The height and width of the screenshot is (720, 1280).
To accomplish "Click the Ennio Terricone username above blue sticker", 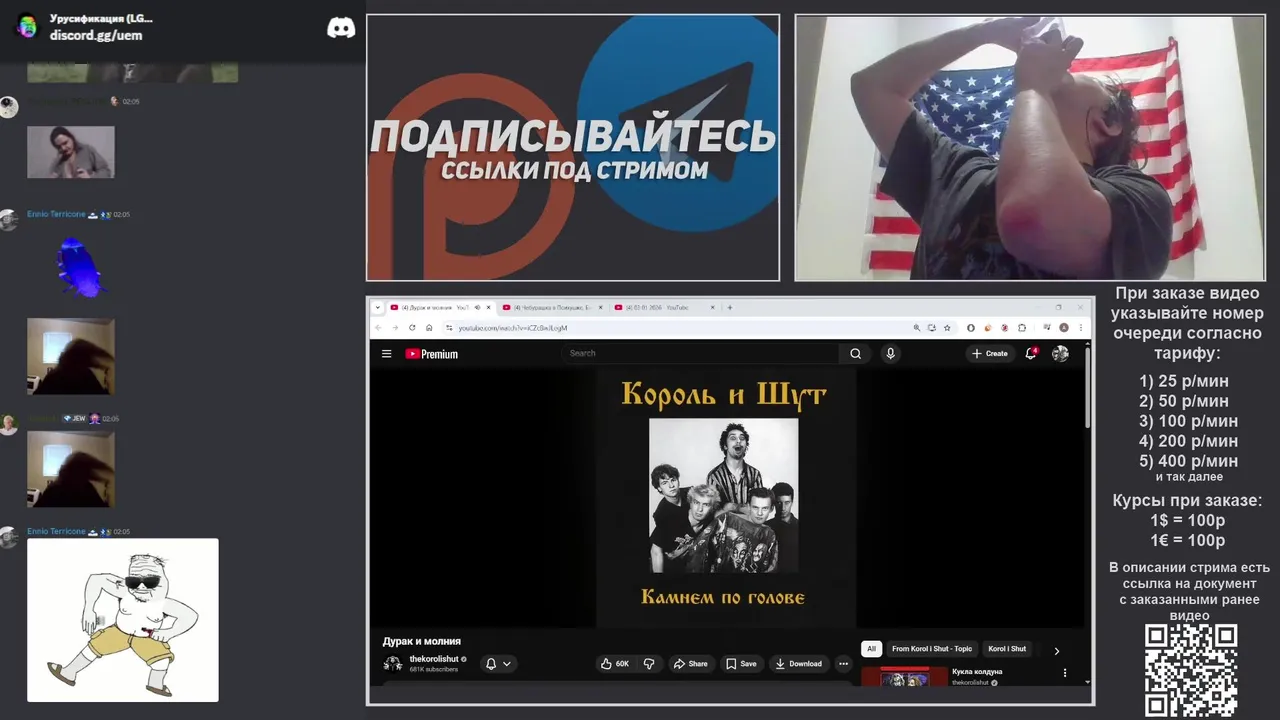I will (x=56, y=215).
